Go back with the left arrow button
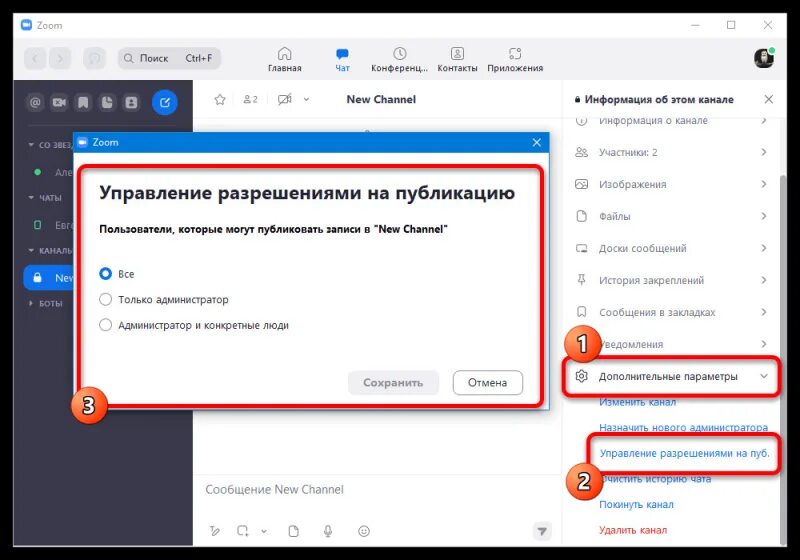This screenshot has height=560, width=800. (x=35, y=58)
